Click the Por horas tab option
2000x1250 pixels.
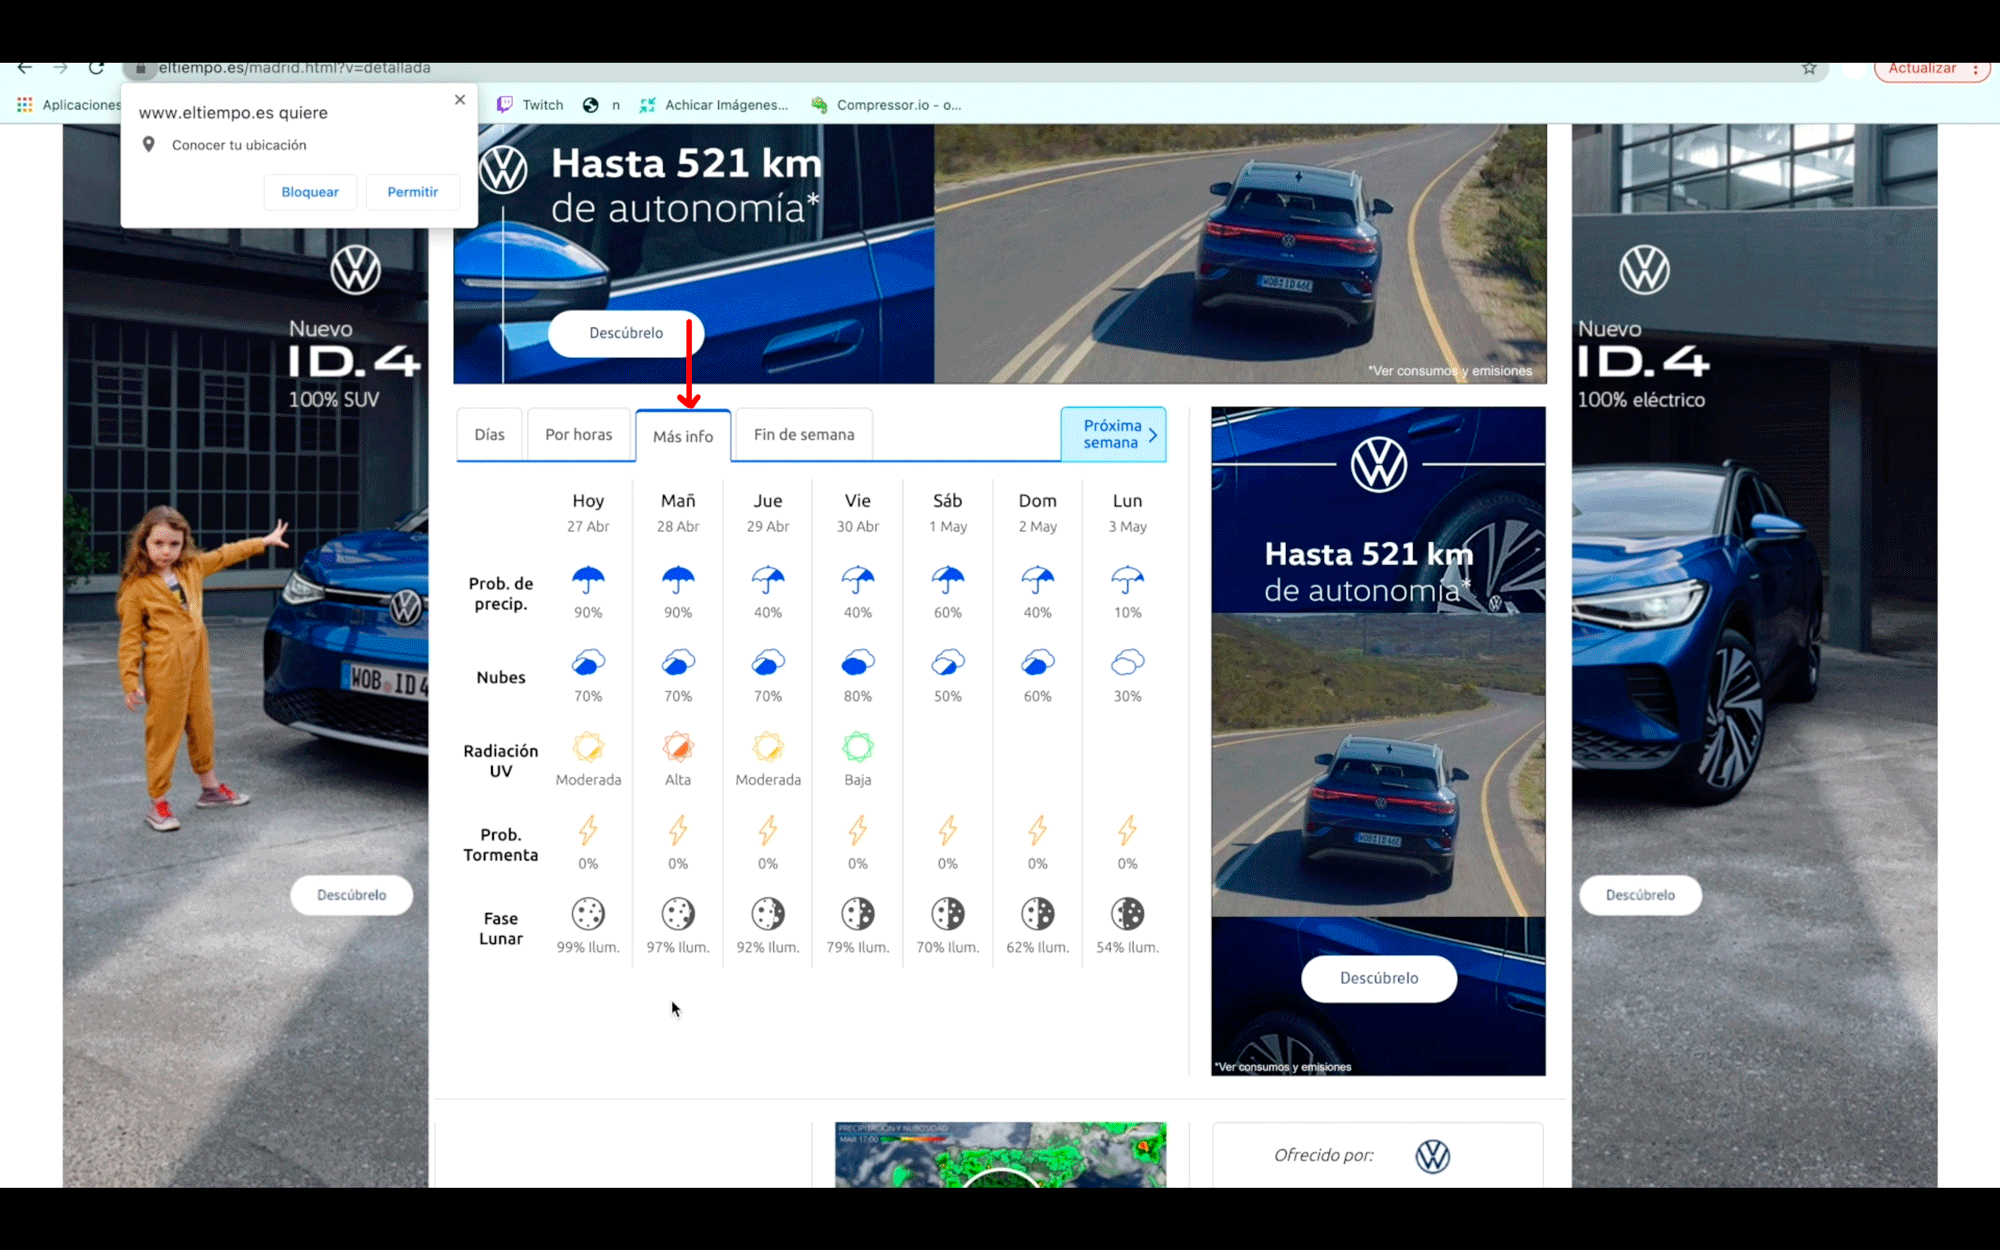tap(577, 433)
